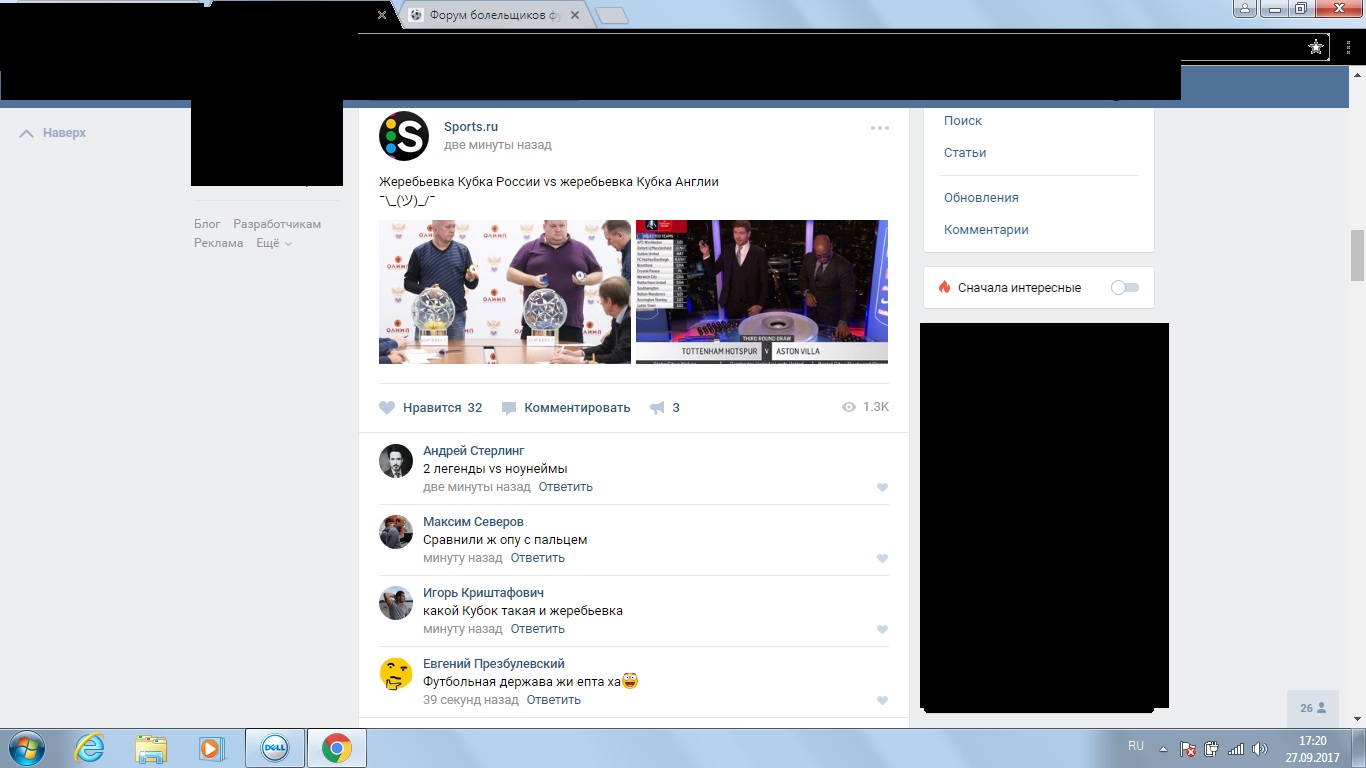Click share count 3 beside megaphone
The image size is (1366, 768).
[x=676, y=408]
